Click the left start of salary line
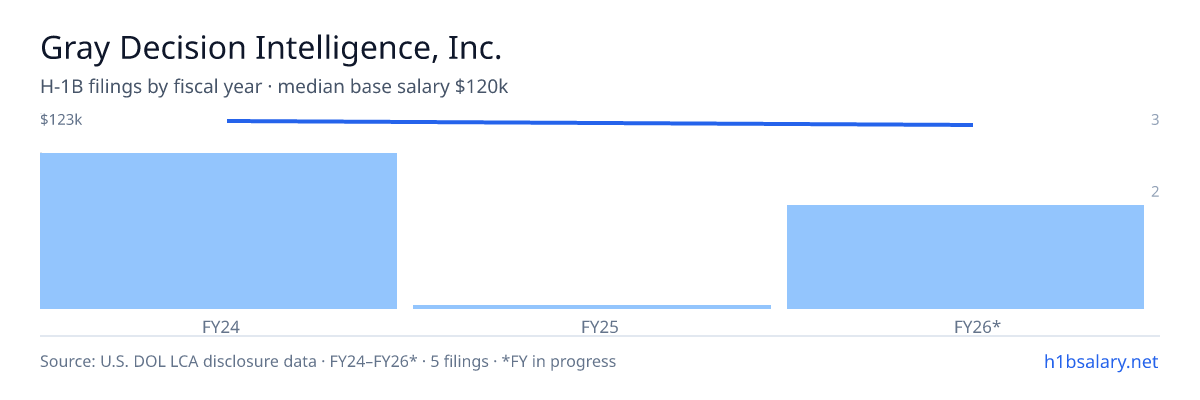1200x400 pixels. (x=229, y=121)
